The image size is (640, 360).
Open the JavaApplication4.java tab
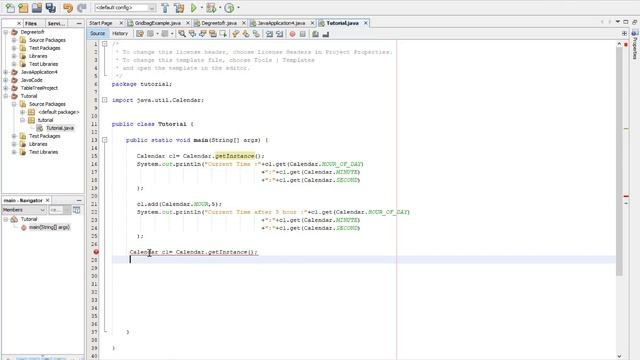(281, 23)
